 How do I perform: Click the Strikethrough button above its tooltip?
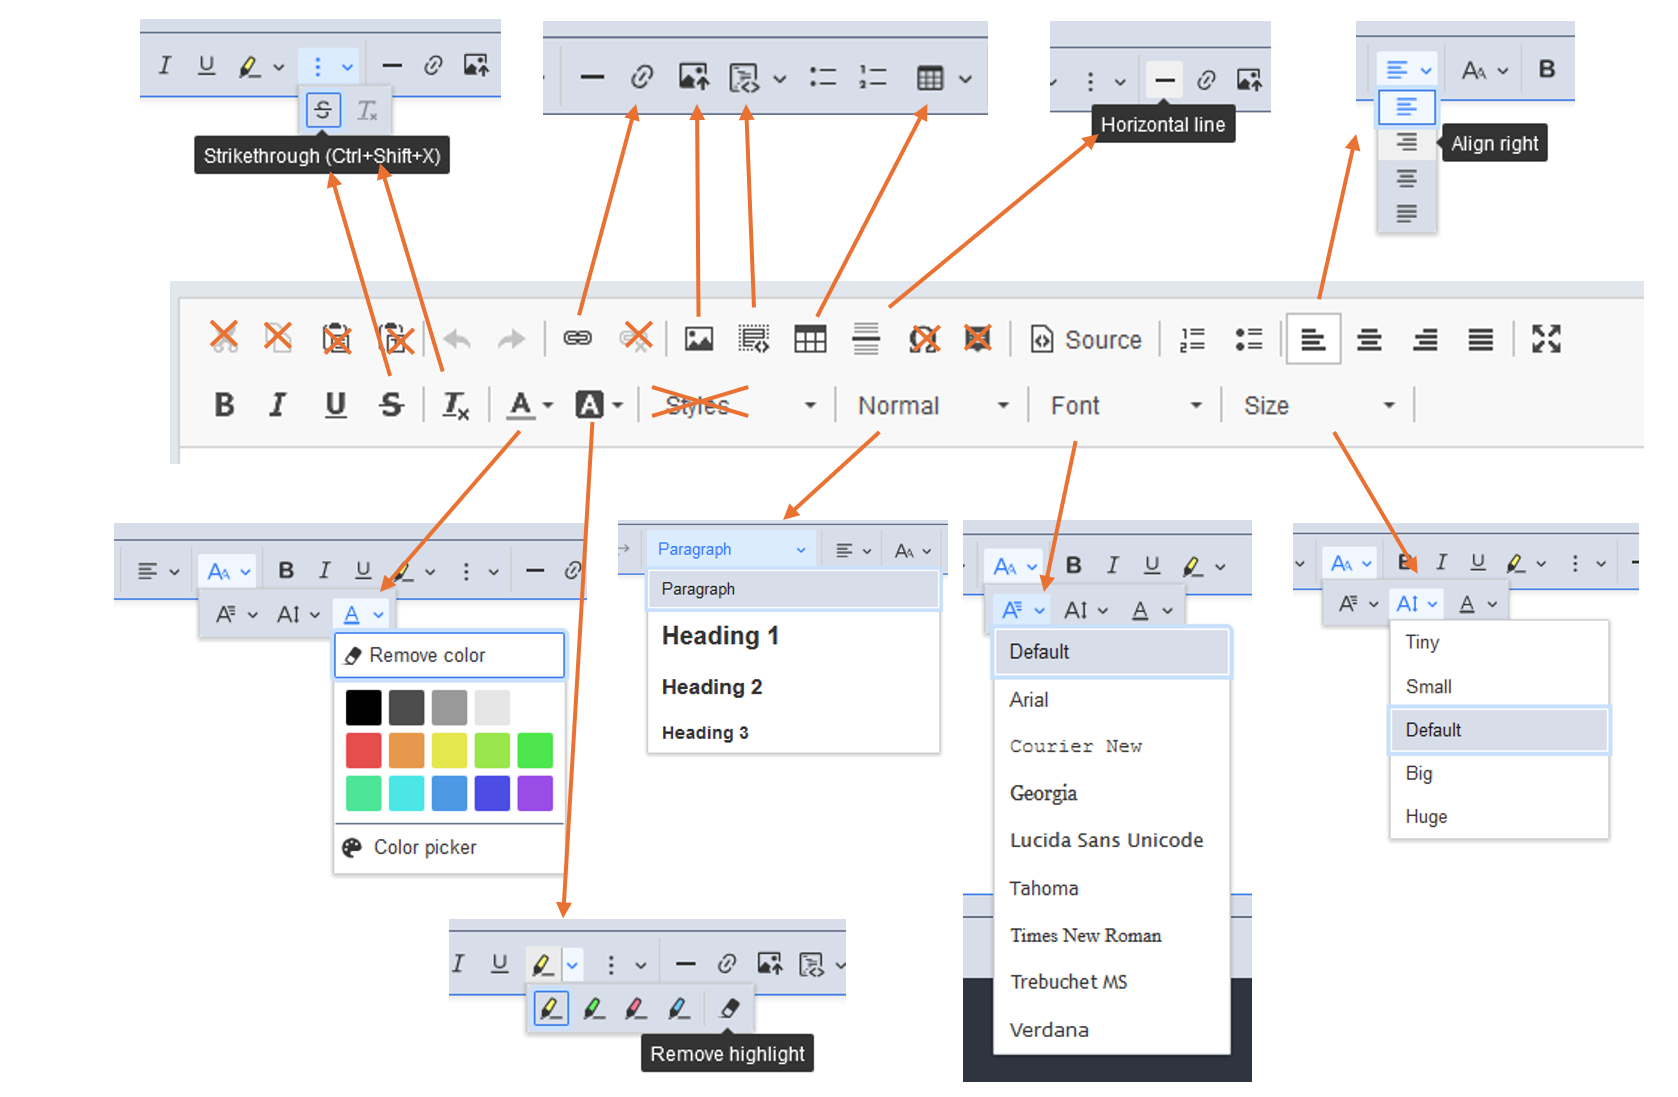pos(323,110)
